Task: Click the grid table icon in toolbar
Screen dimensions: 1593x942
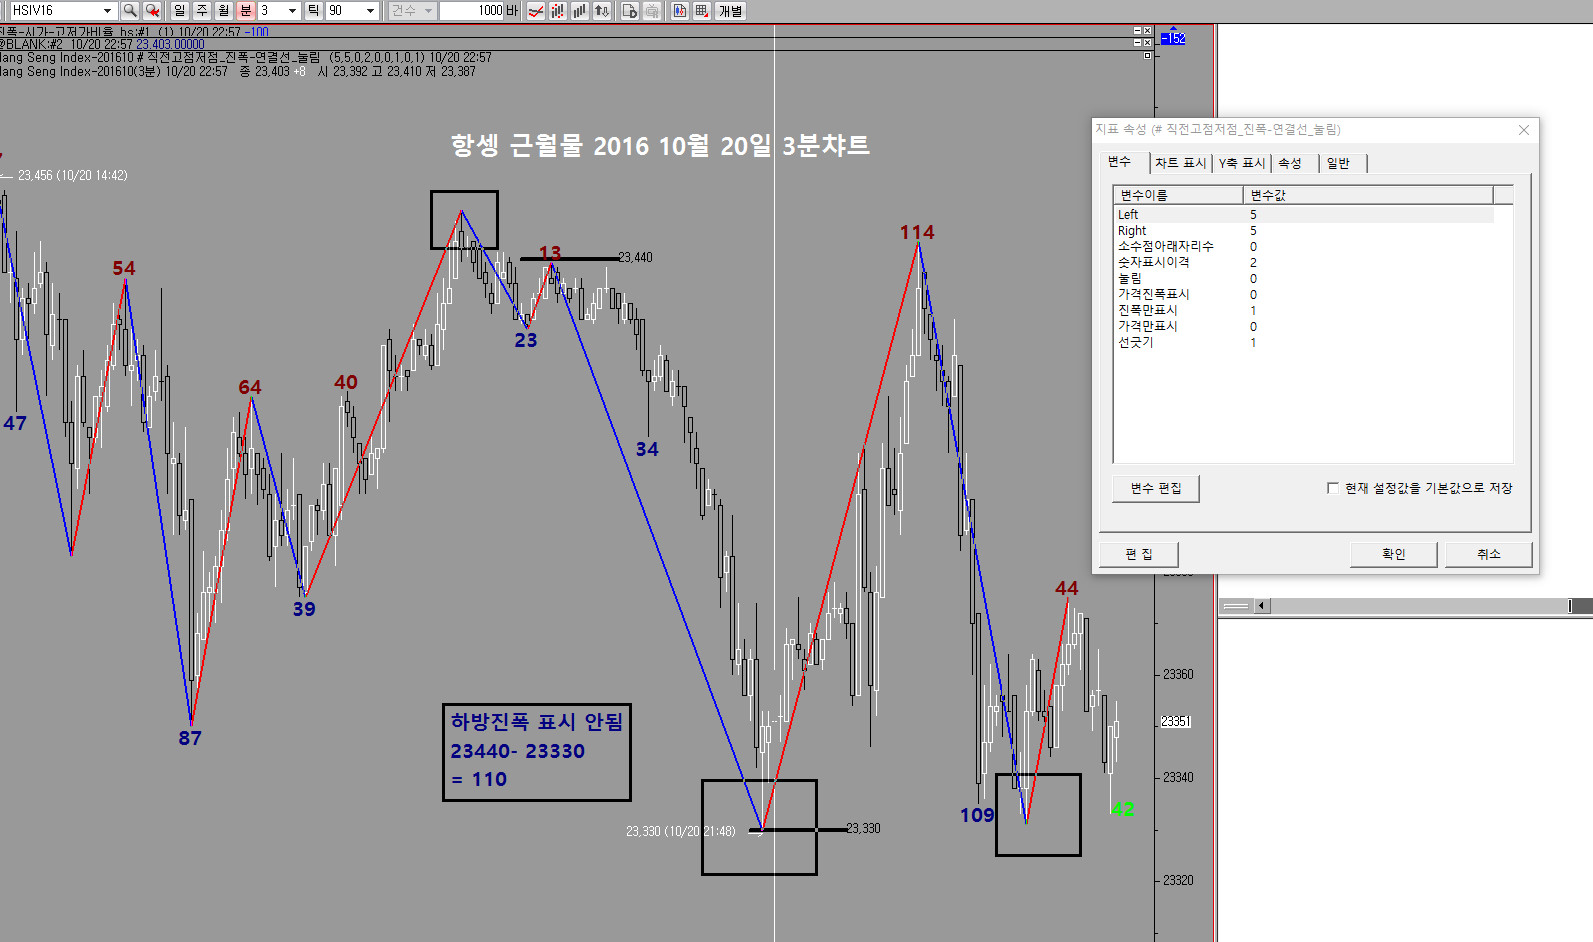Action: 702,11
